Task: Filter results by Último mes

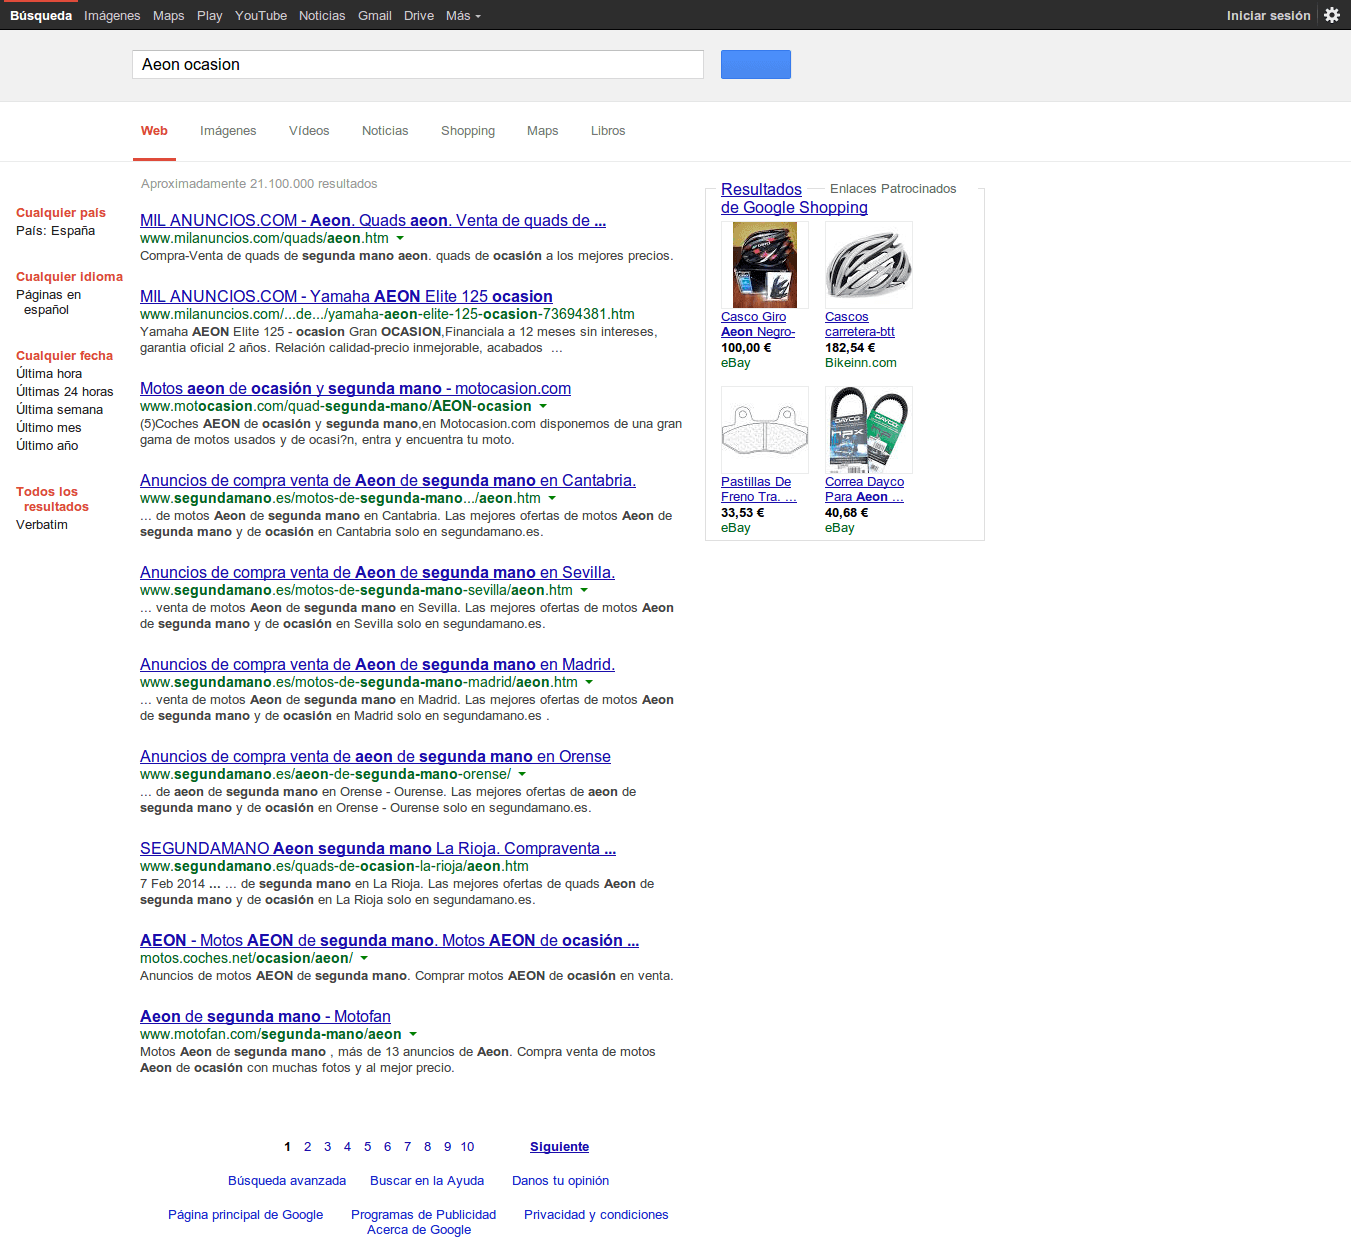Action: pos(48,428)
